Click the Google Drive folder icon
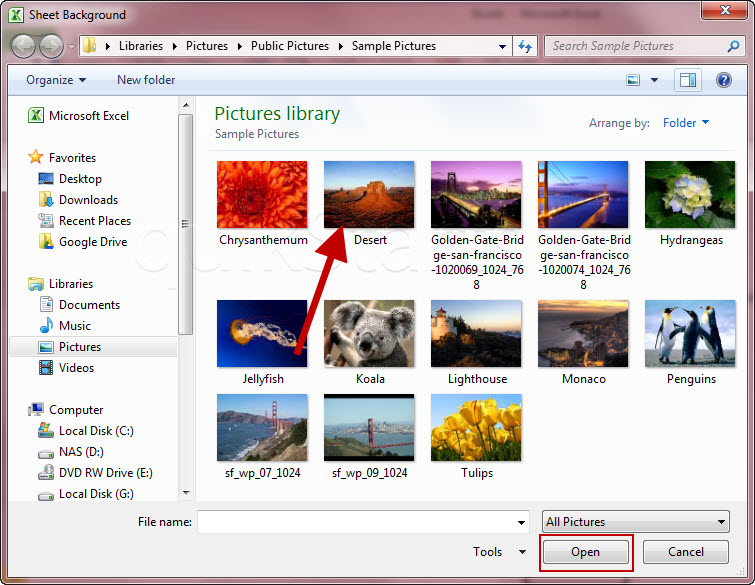The width and height of the screenshot is (755, 585). click(46, 241)
